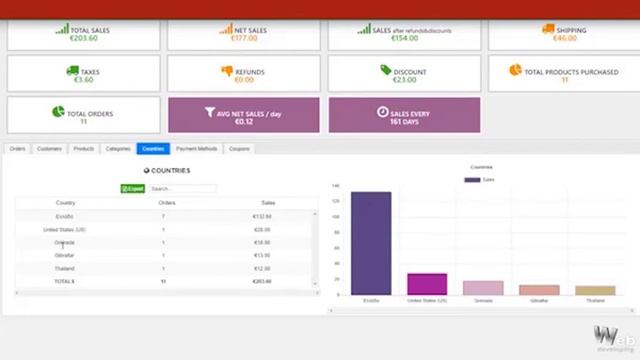Image resolution: width=640 pixels, height=360 pixels.
Task: Switch to the Customers tab
Action: click(49, 149)
